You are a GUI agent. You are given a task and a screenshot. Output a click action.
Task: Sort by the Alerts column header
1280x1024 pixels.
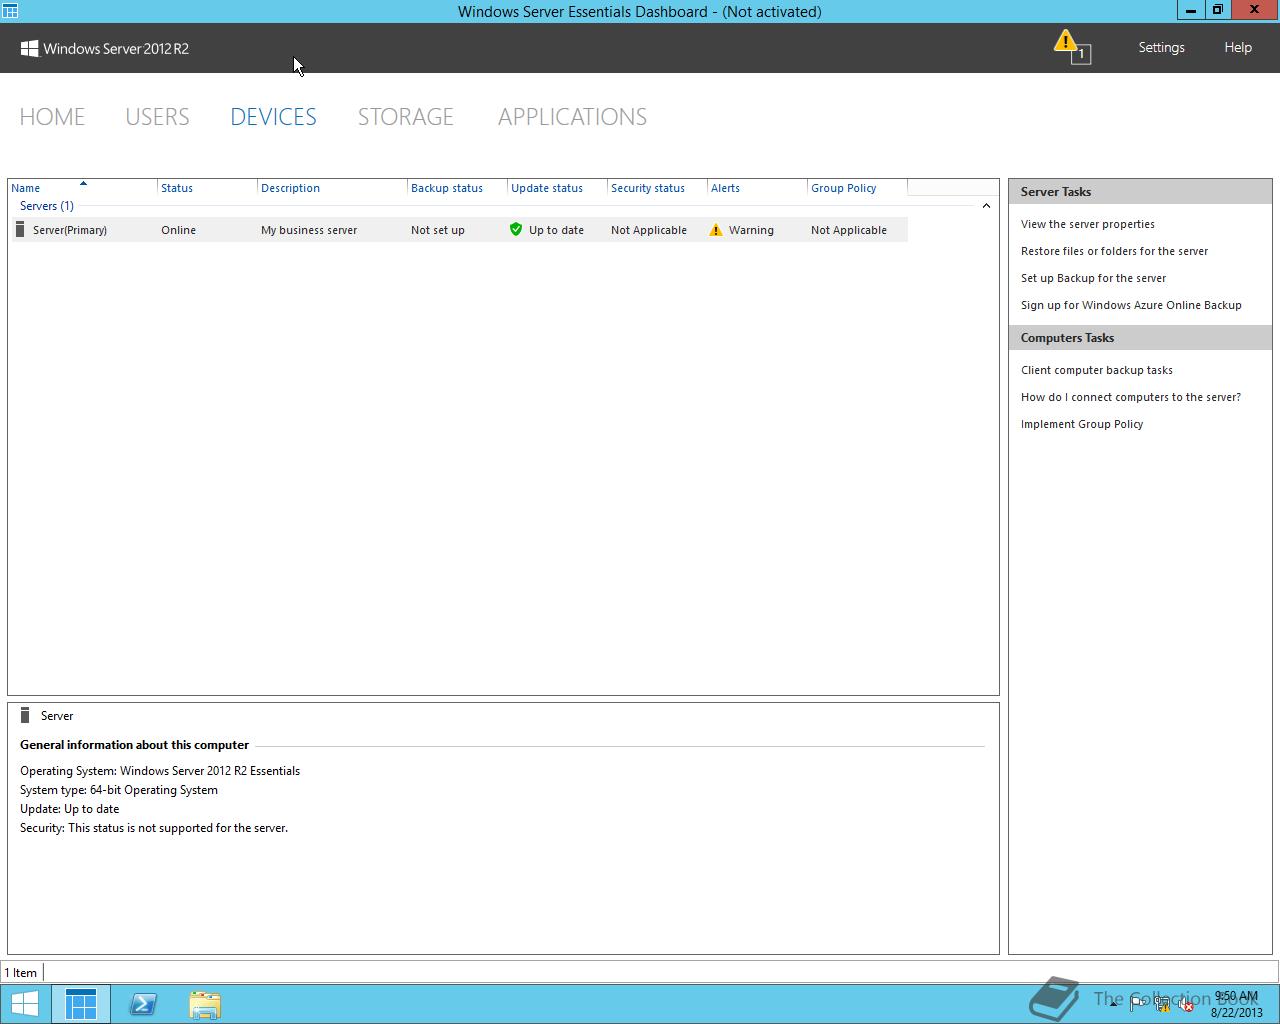(757, 188)
